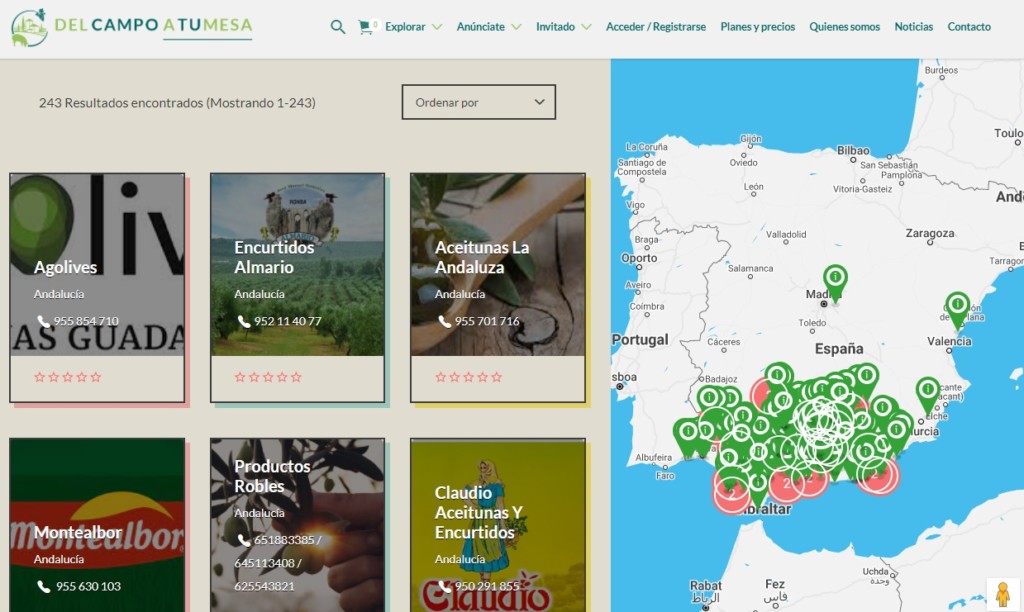The image size is (1024, 612).
Task: Click Acceder / Registrarse link
Action: coord(655,27)
